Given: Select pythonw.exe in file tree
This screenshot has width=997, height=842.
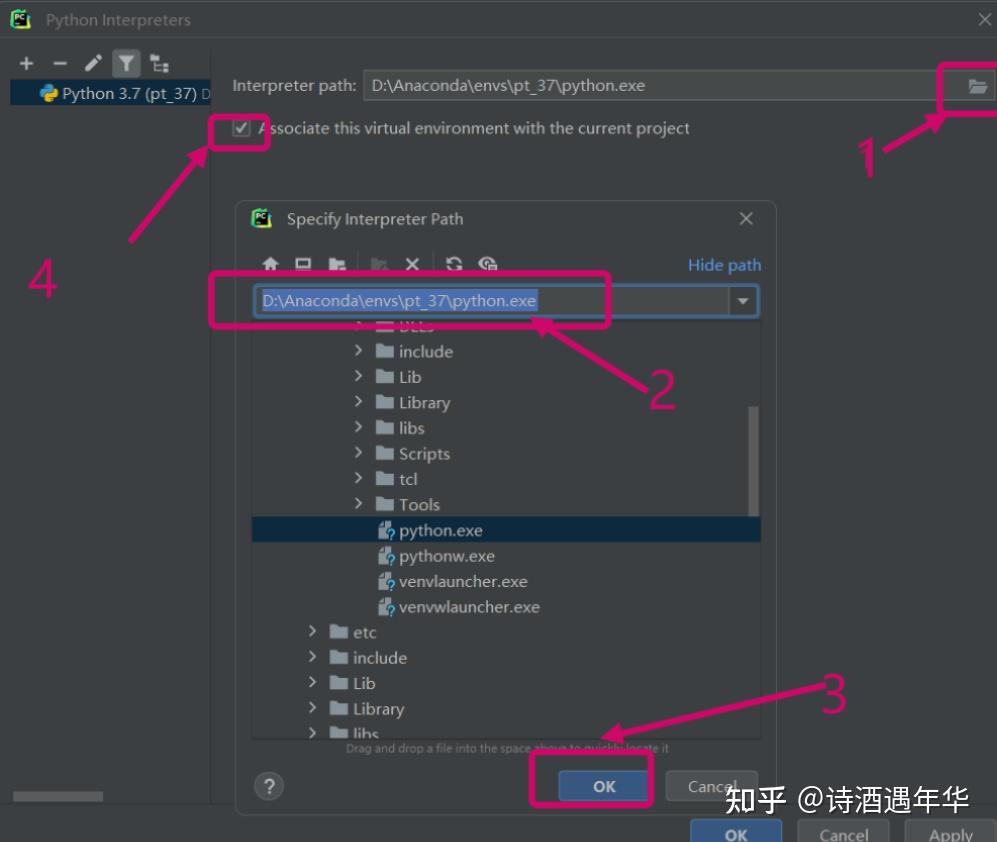Looking at the screenshot, I should 505,556.
